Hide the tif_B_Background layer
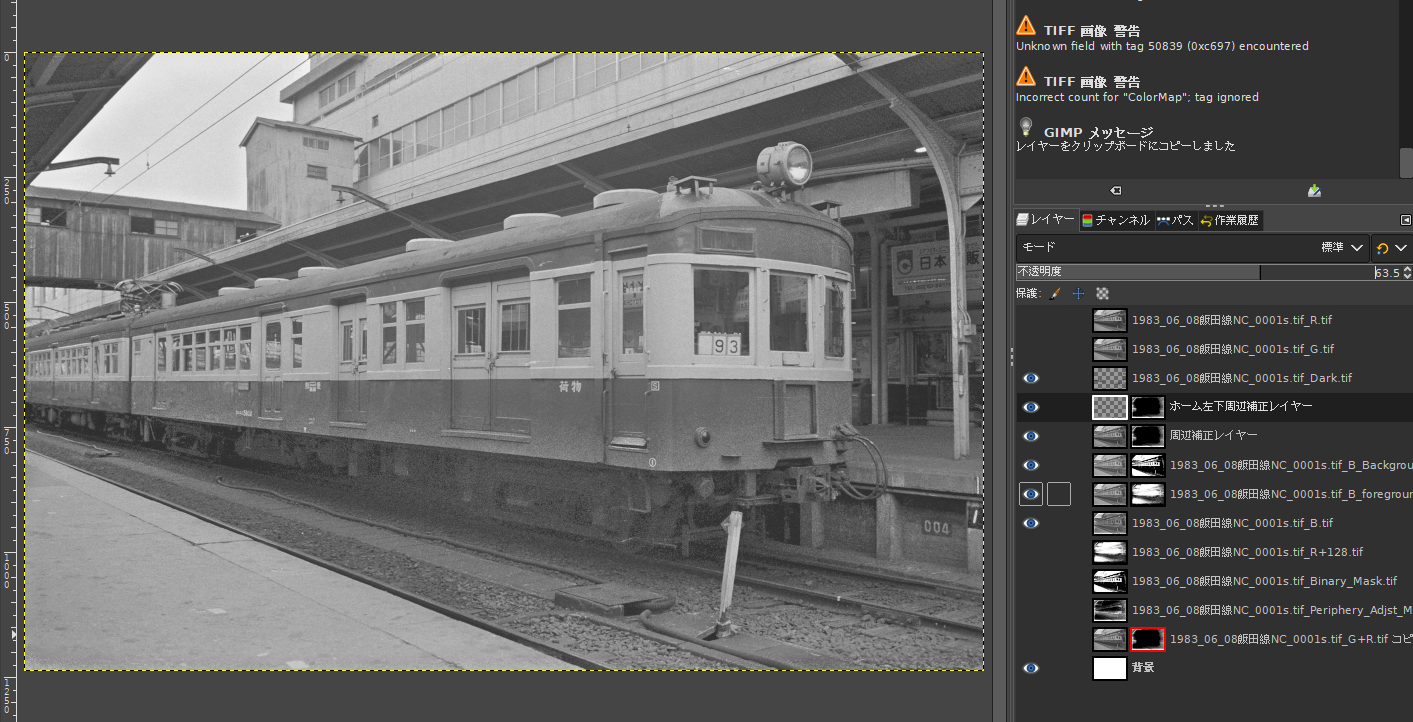1413x722 pixels. tap(1031, 465)
